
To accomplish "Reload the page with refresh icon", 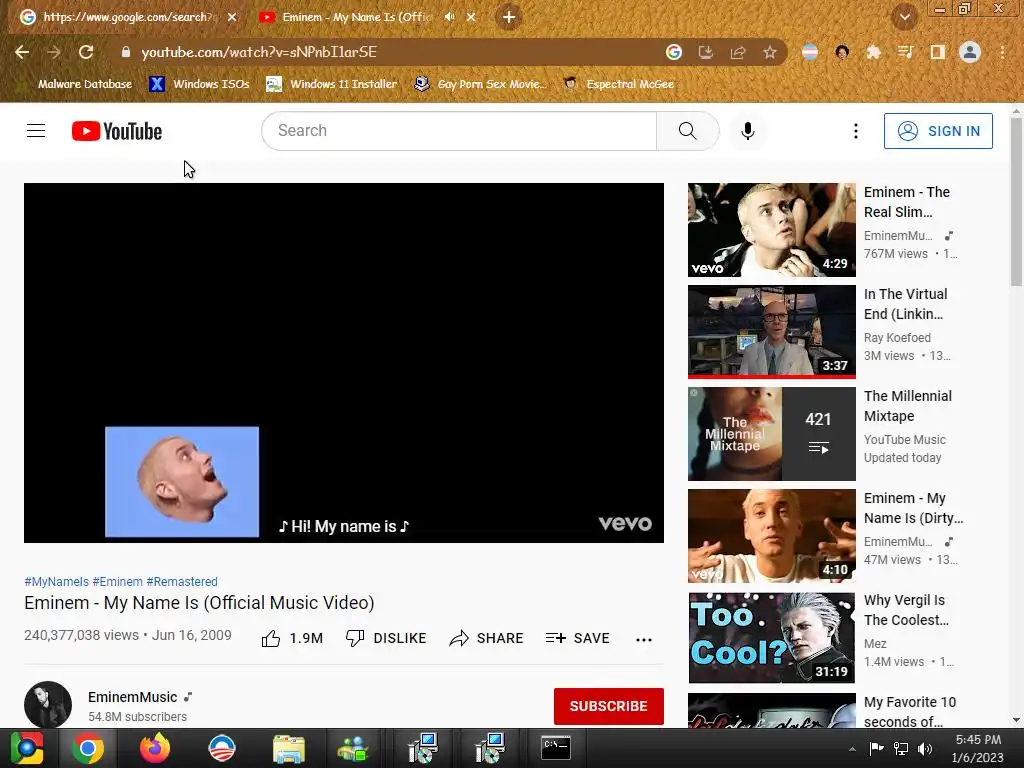I will pyautogui.click(x=86, y=52).
